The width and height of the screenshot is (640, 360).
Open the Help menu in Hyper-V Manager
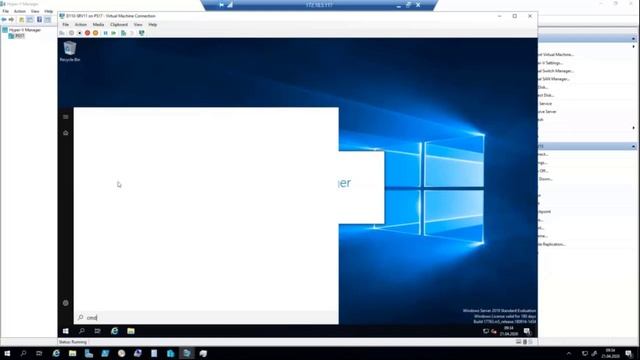pos(49,11)
